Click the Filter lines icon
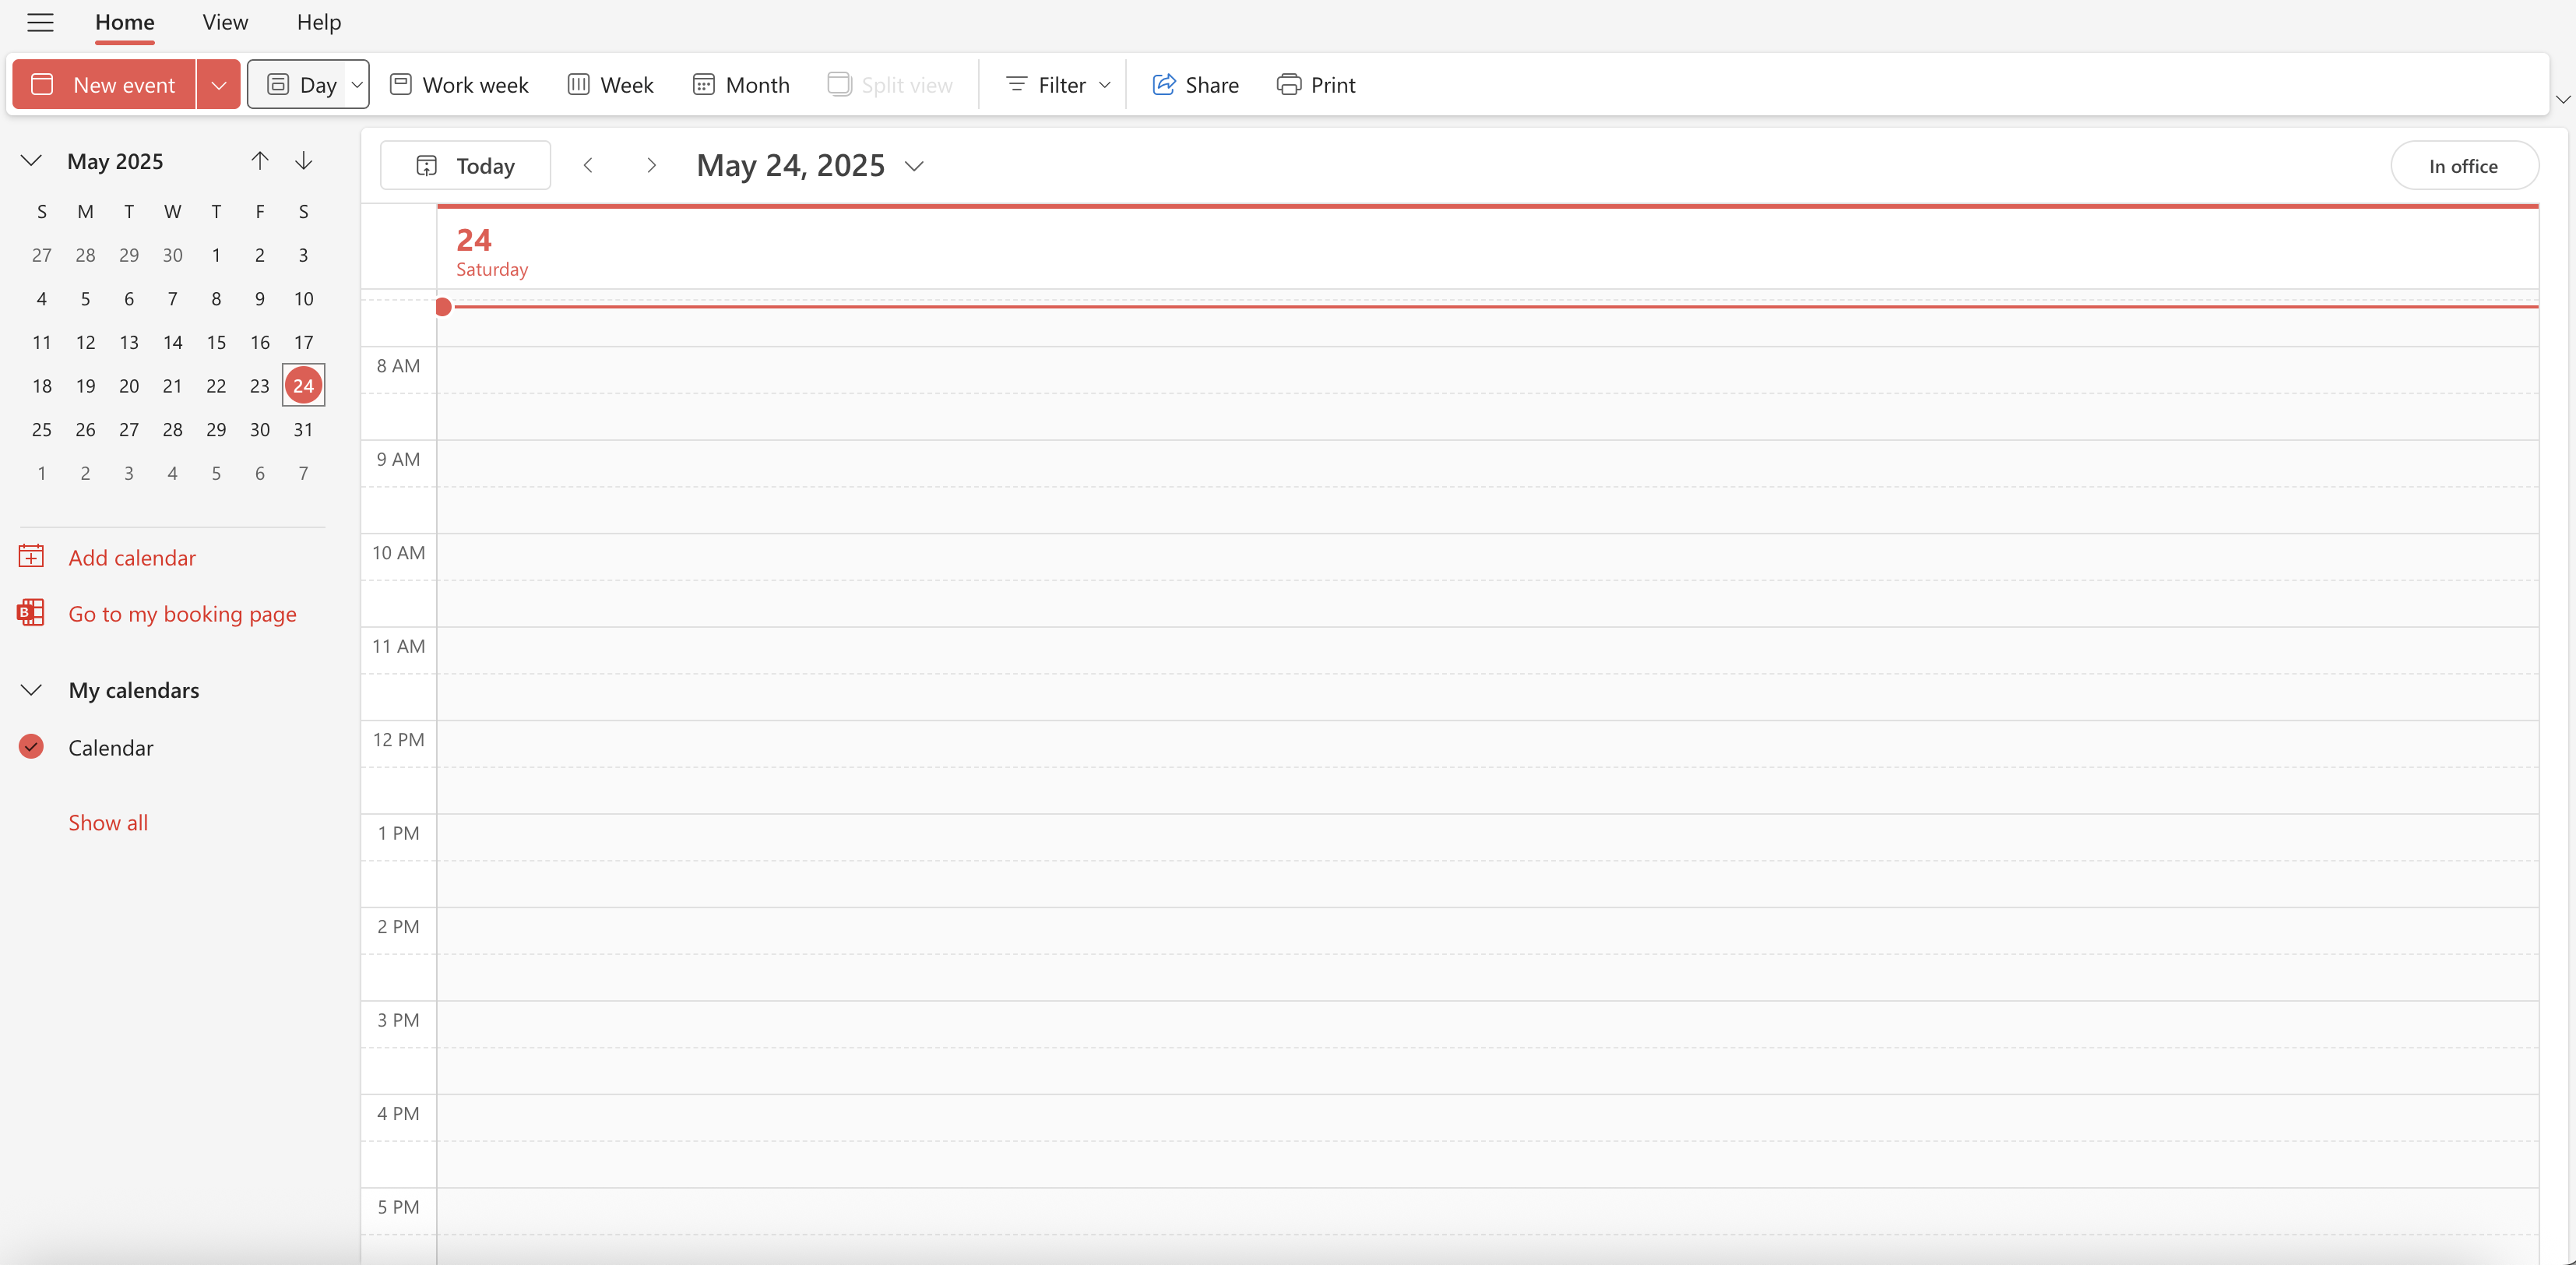The image size is (2576, 1265). (1017, 84)
